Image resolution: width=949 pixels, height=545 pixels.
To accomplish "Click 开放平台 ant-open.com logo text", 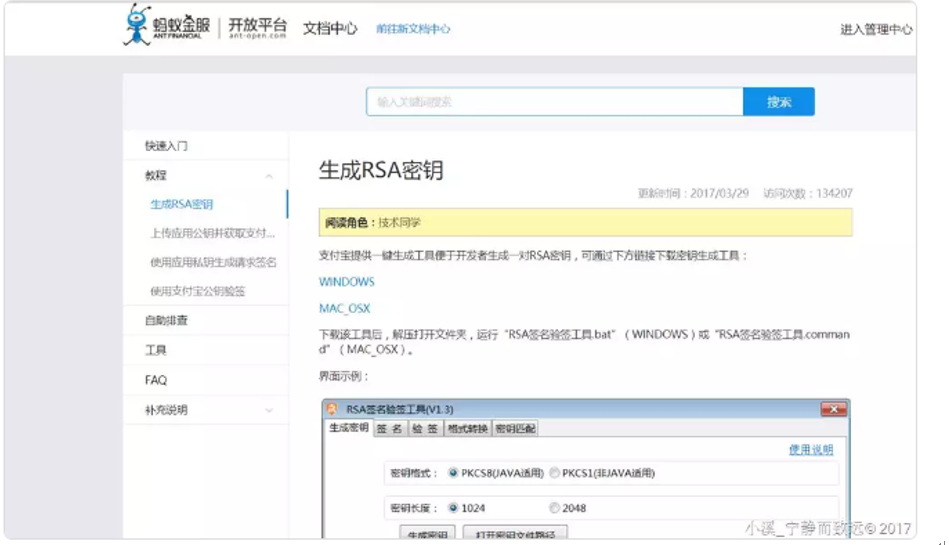I will pos(257,28).
